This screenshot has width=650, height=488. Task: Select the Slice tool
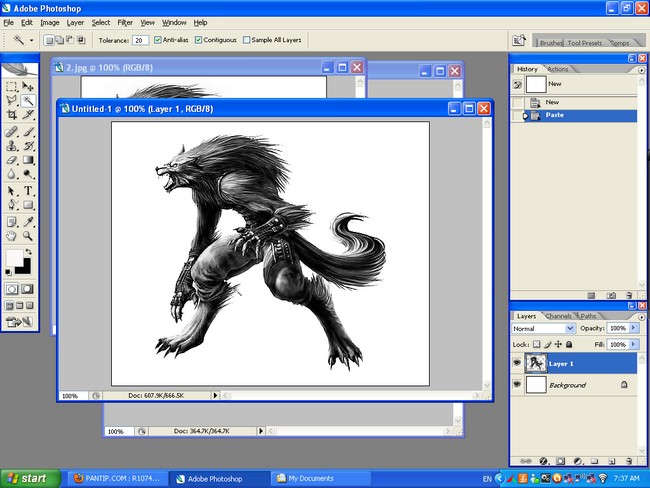tap(28, 114)
